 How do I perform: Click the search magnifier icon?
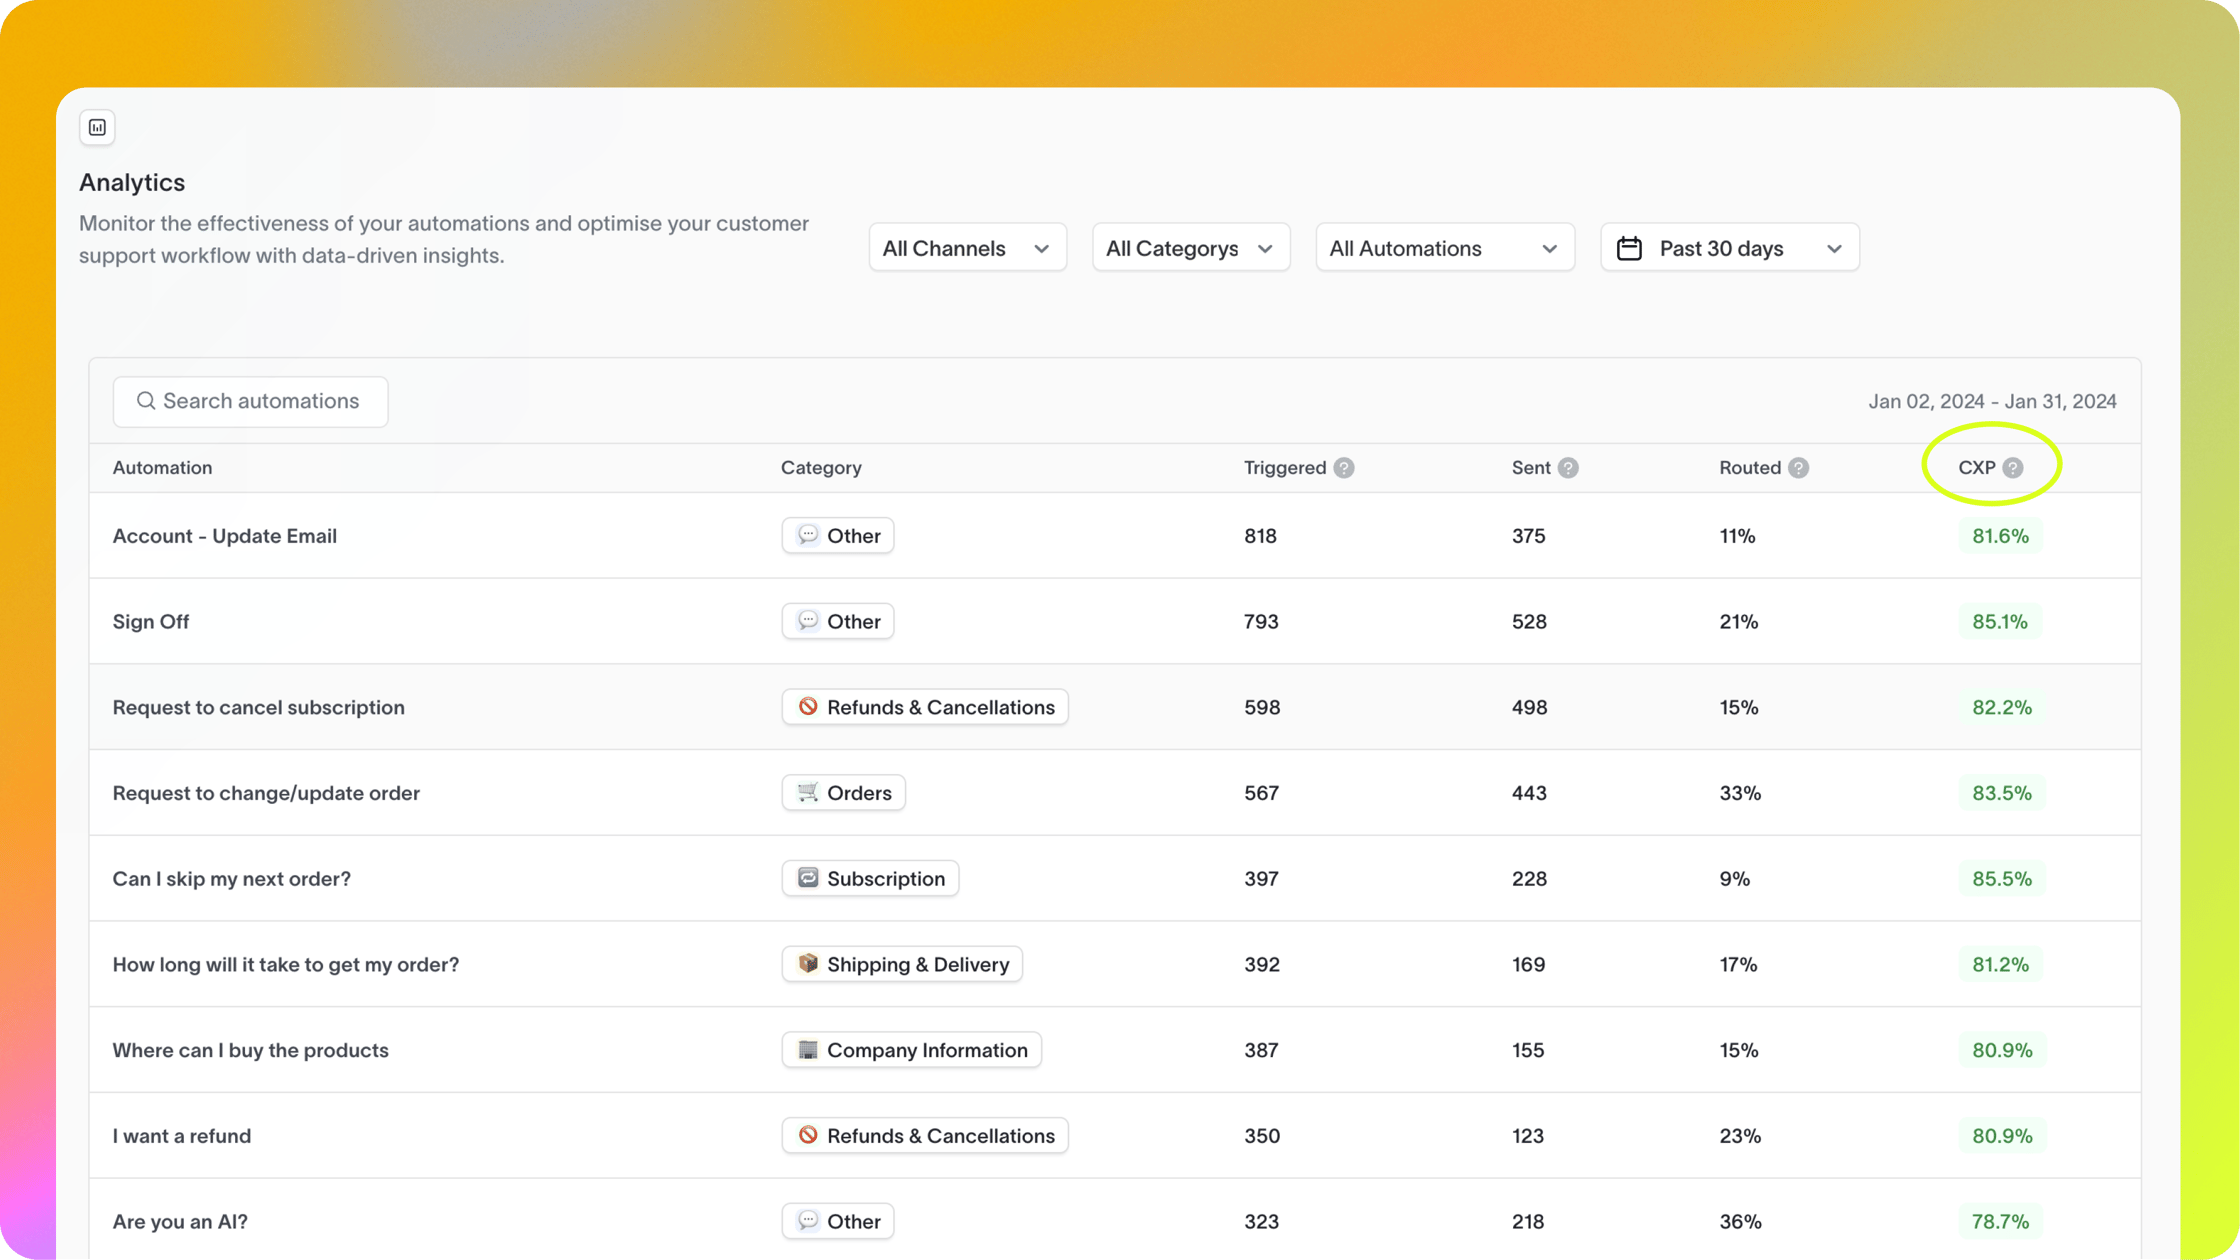coord(146,401)
